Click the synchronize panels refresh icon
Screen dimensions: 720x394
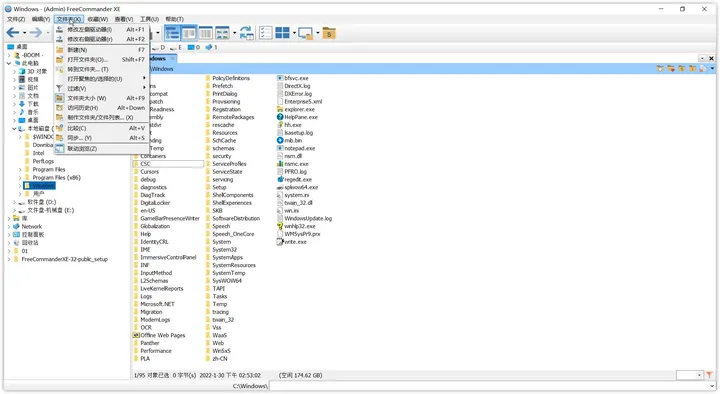[x=247, y=33]
